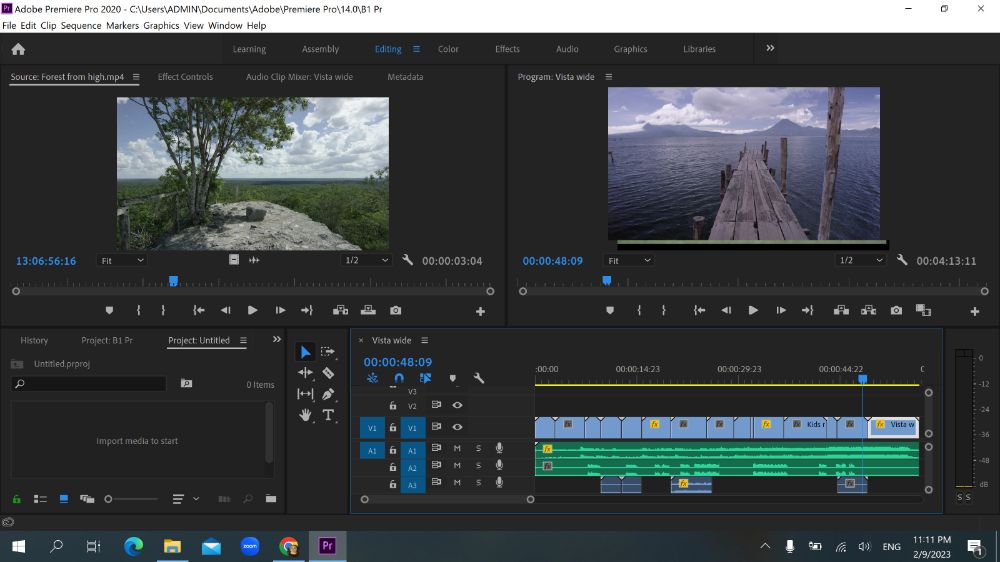
Task: Select the Pen tool
Action: [x=328, y=394]
